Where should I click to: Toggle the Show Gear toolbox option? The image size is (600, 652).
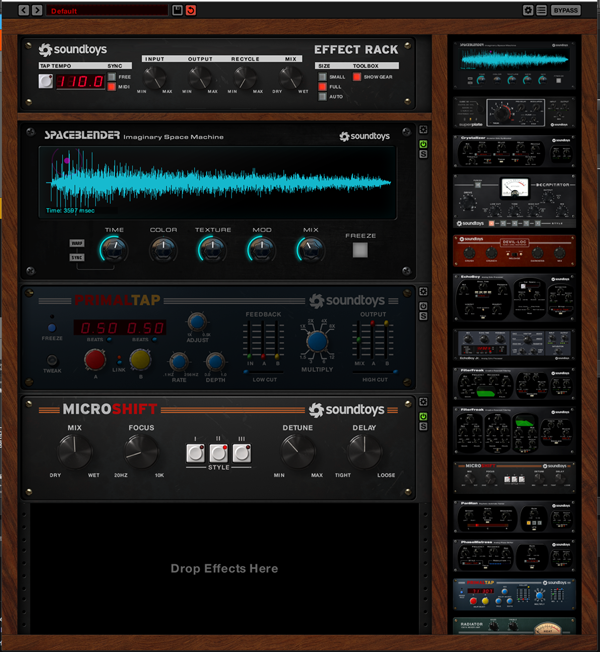357,76
